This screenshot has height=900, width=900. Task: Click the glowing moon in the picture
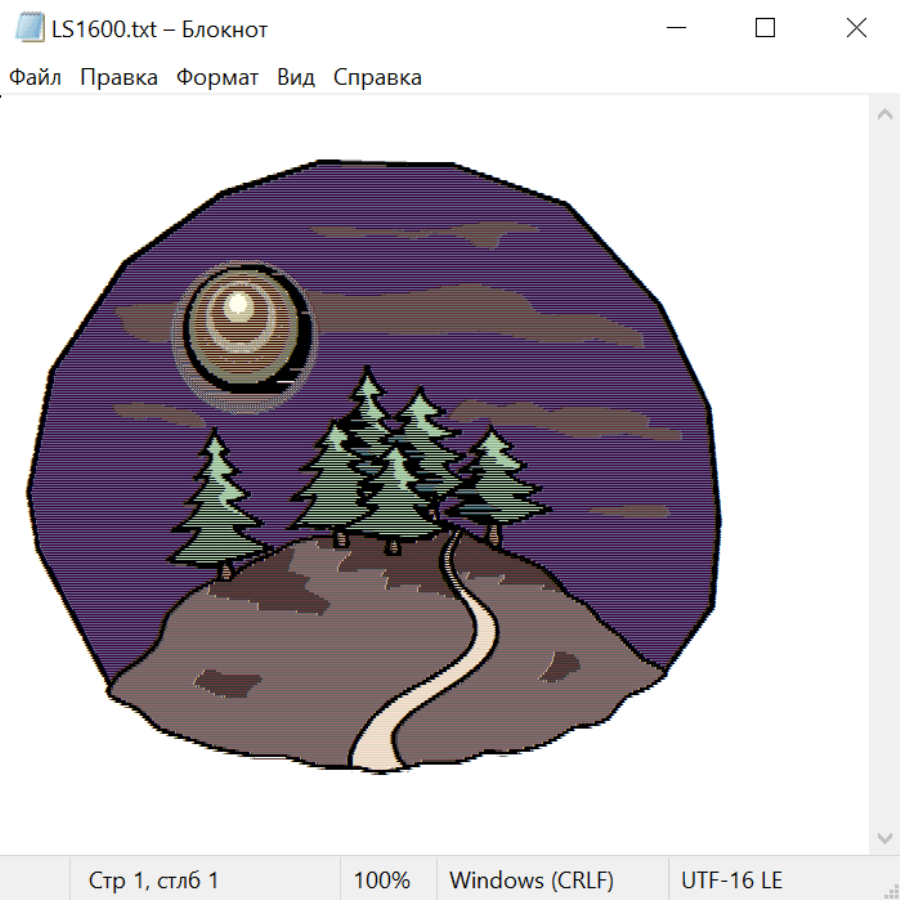240,325
